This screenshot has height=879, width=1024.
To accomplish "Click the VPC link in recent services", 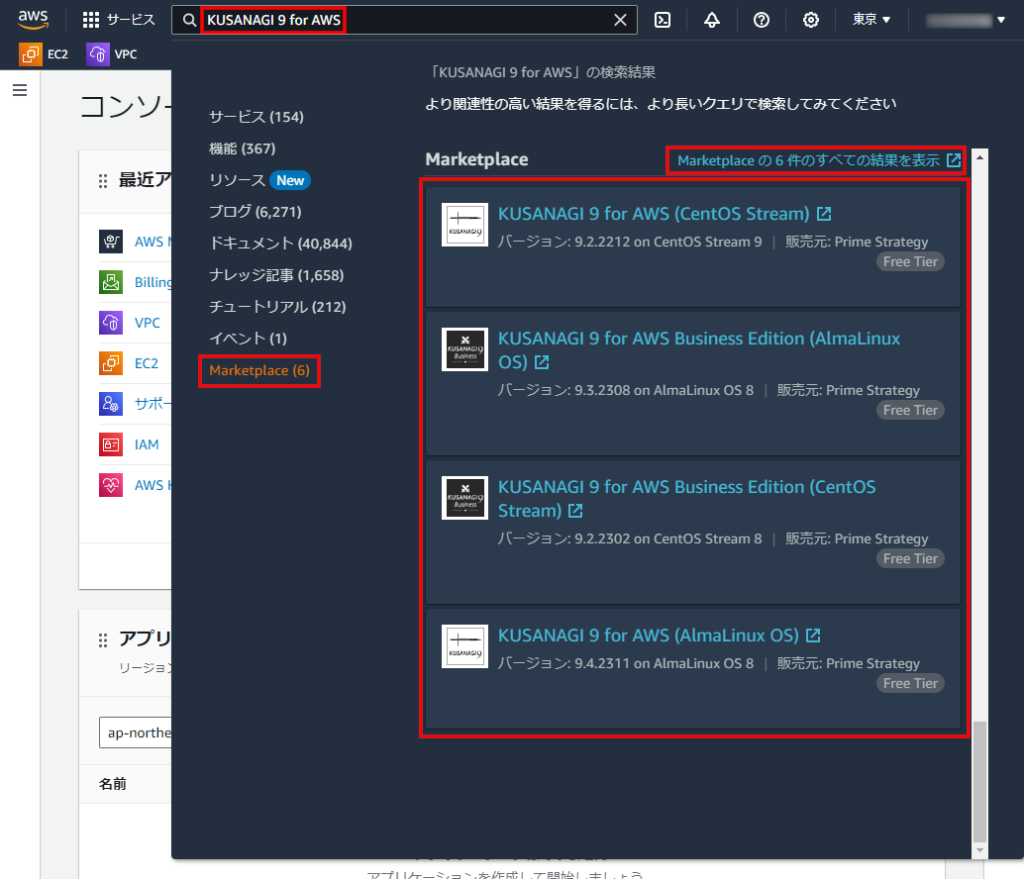I will pyautogui.click(x=147, y=323).
